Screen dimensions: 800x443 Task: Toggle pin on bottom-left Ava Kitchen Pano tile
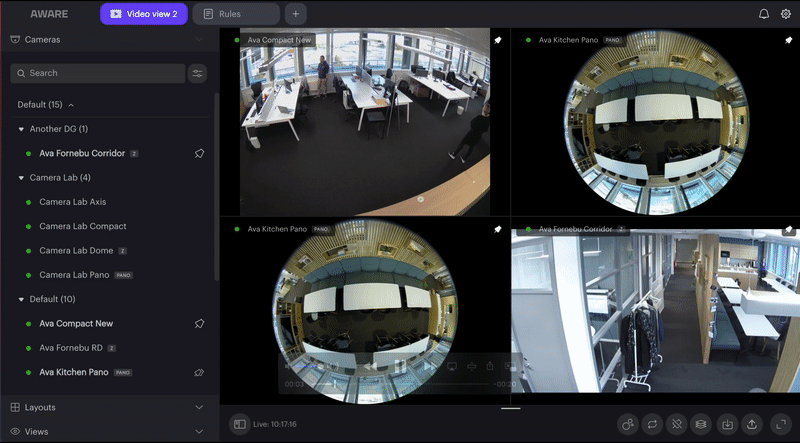point(497,229)
